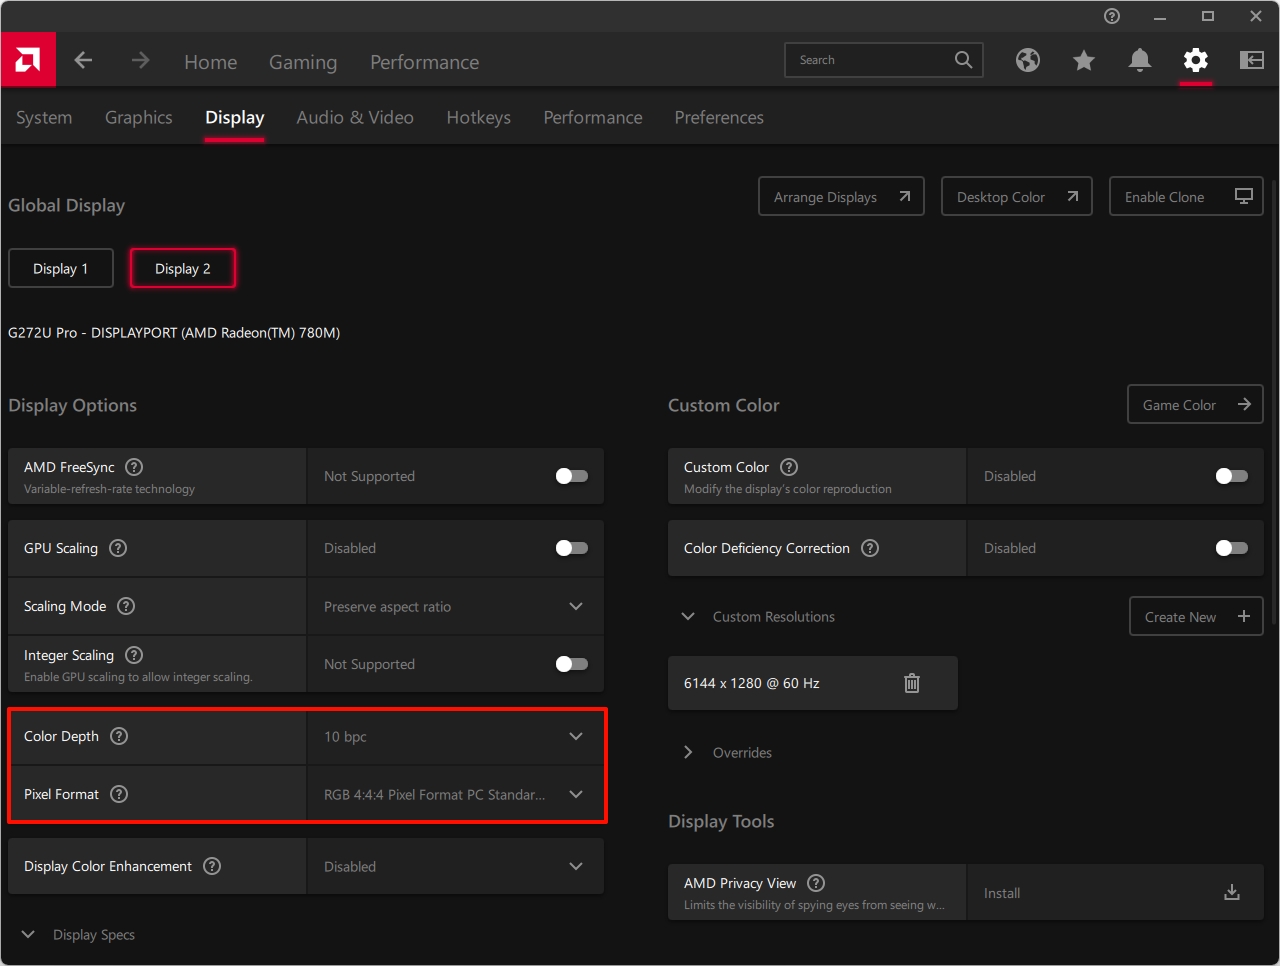Open the notifications bell icon
The height and width of the screenshot is (966, 1280).
pos(1140,60)
